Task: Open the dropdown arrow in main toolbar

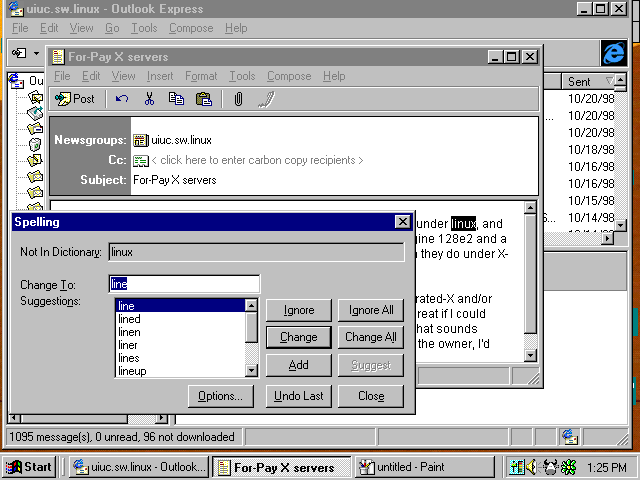Action: click(x=36, y=53)
